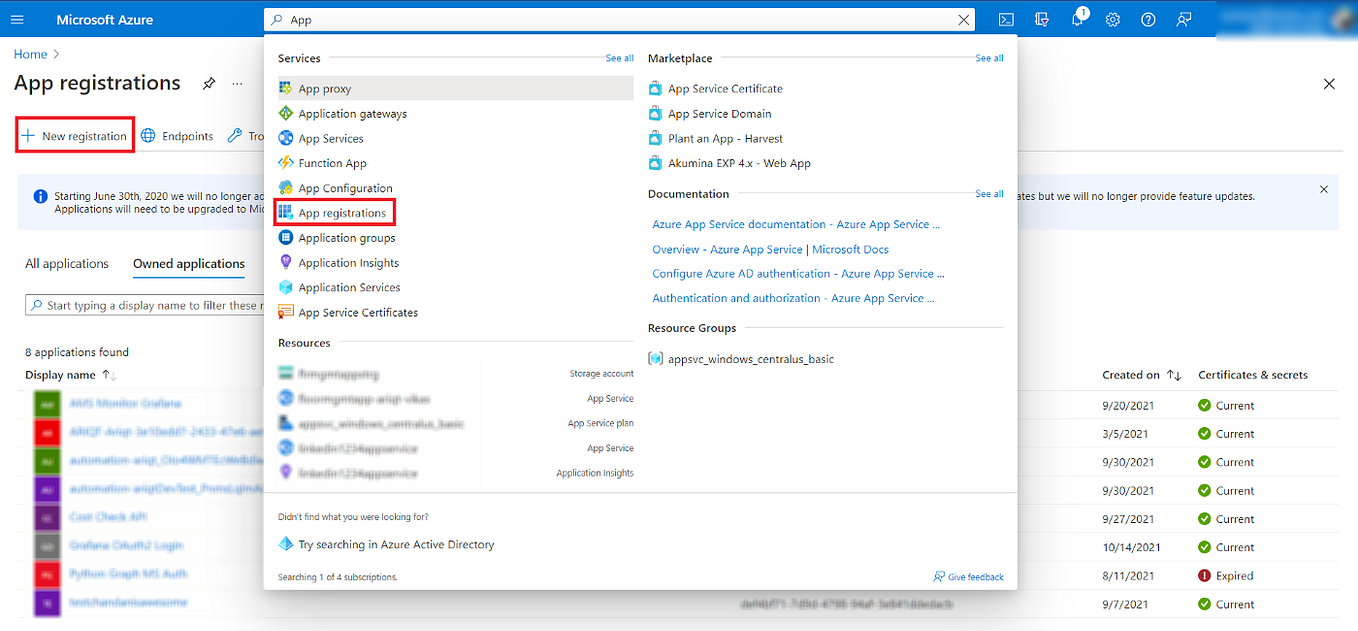The image size is (1358, 631).
Task: Open the Settings gear icon
Action: coord(1112,19)
